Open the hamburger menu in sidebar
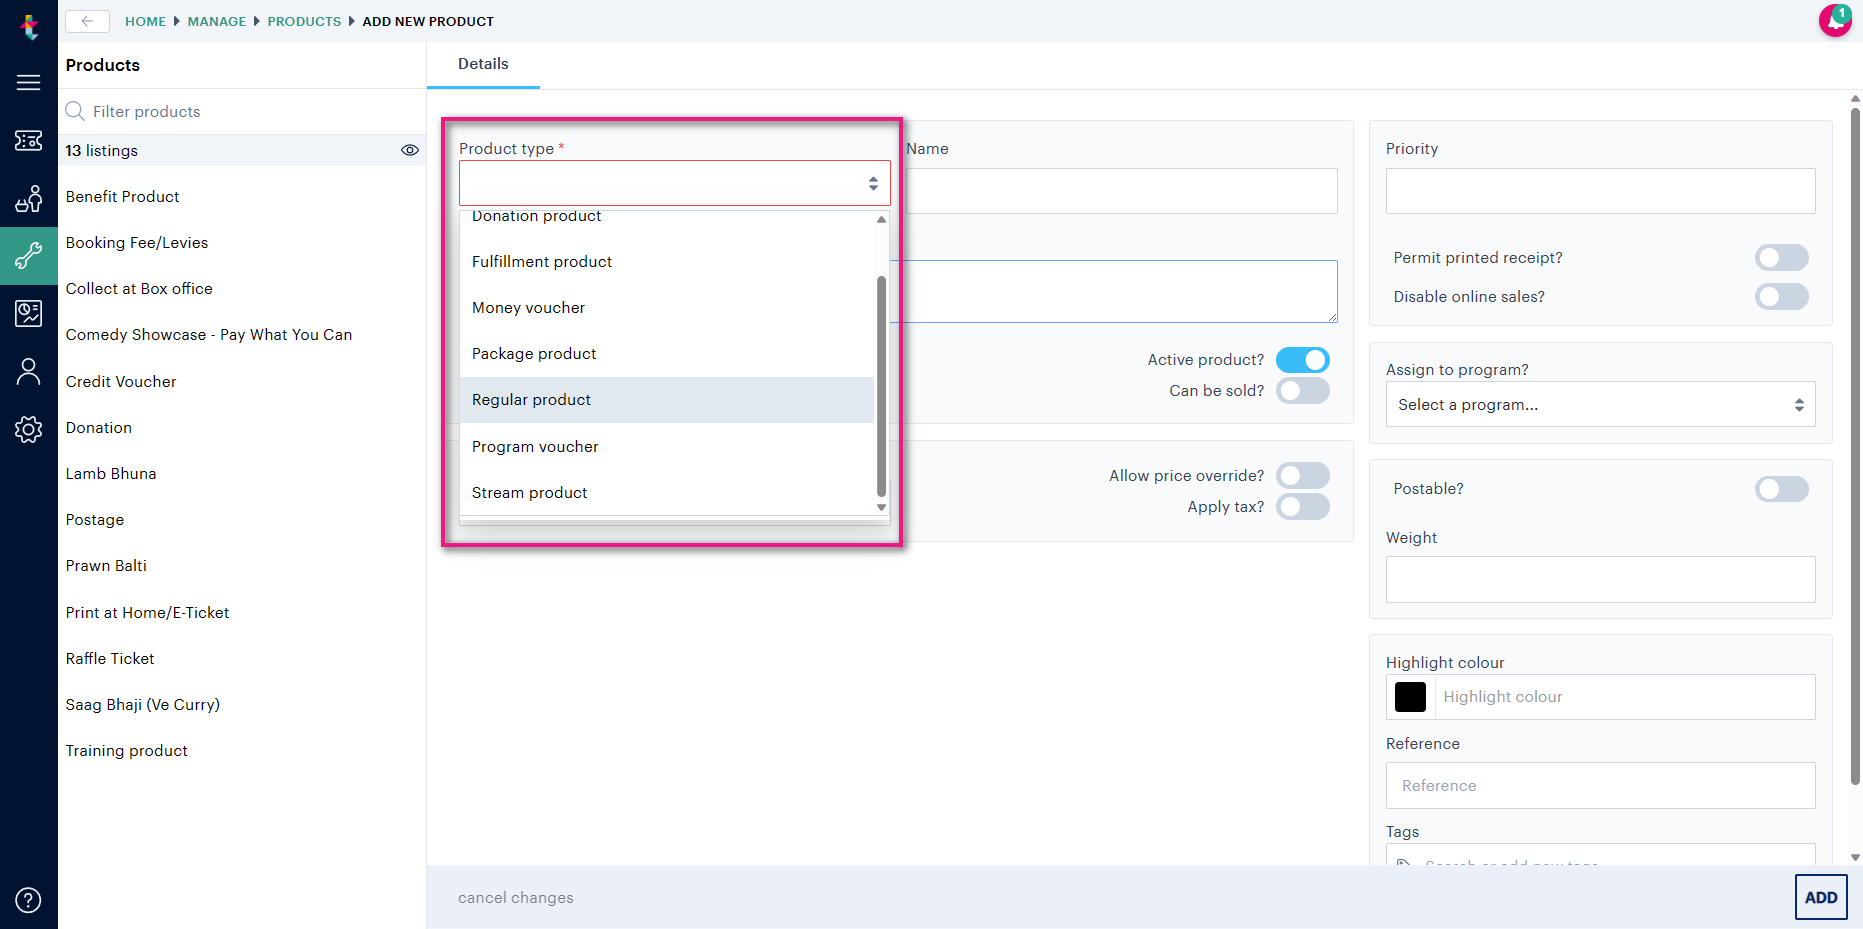The height and width of the screenshot is (929, 1863). pos(28,83)
